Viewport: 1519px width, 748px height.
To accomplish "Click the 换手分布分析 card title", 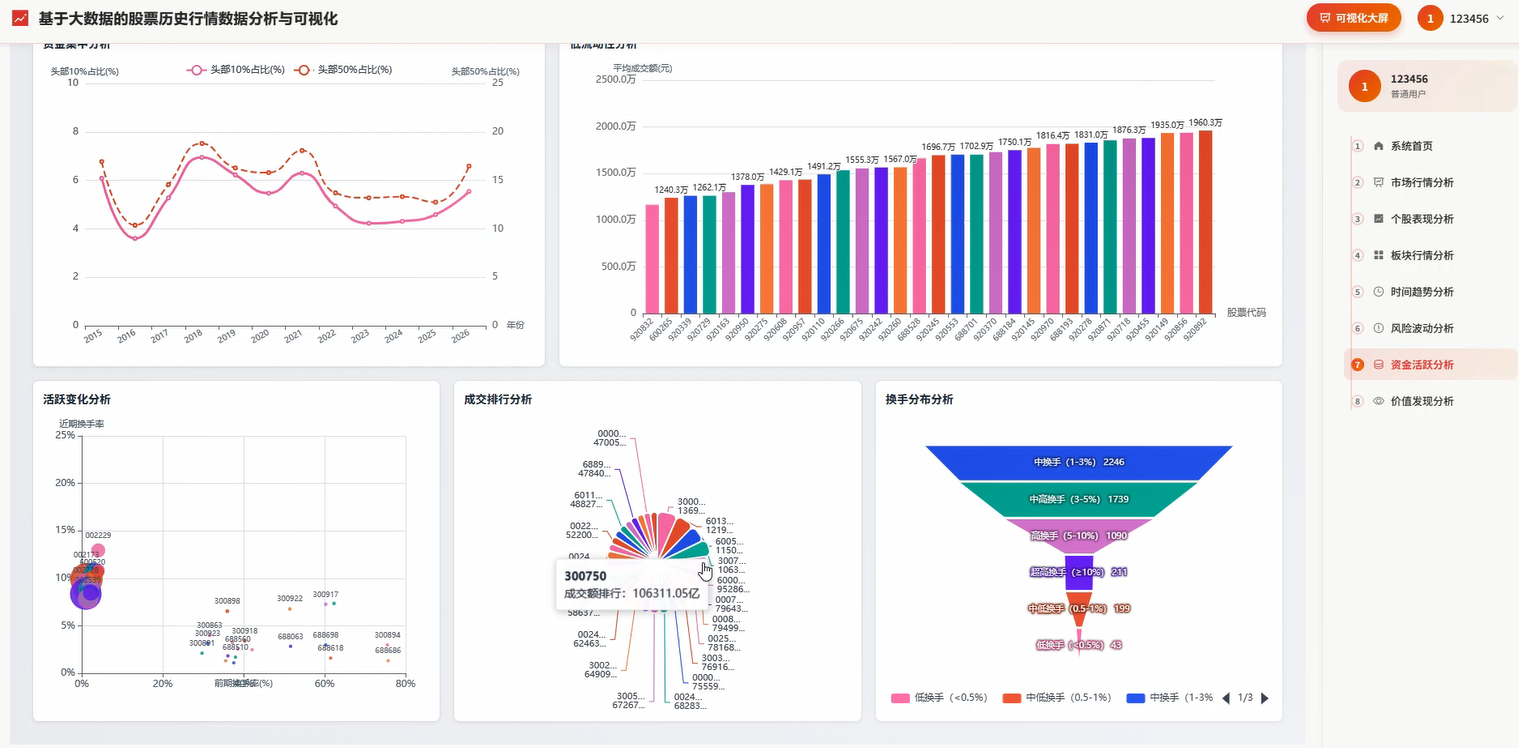I will [919, 399].
